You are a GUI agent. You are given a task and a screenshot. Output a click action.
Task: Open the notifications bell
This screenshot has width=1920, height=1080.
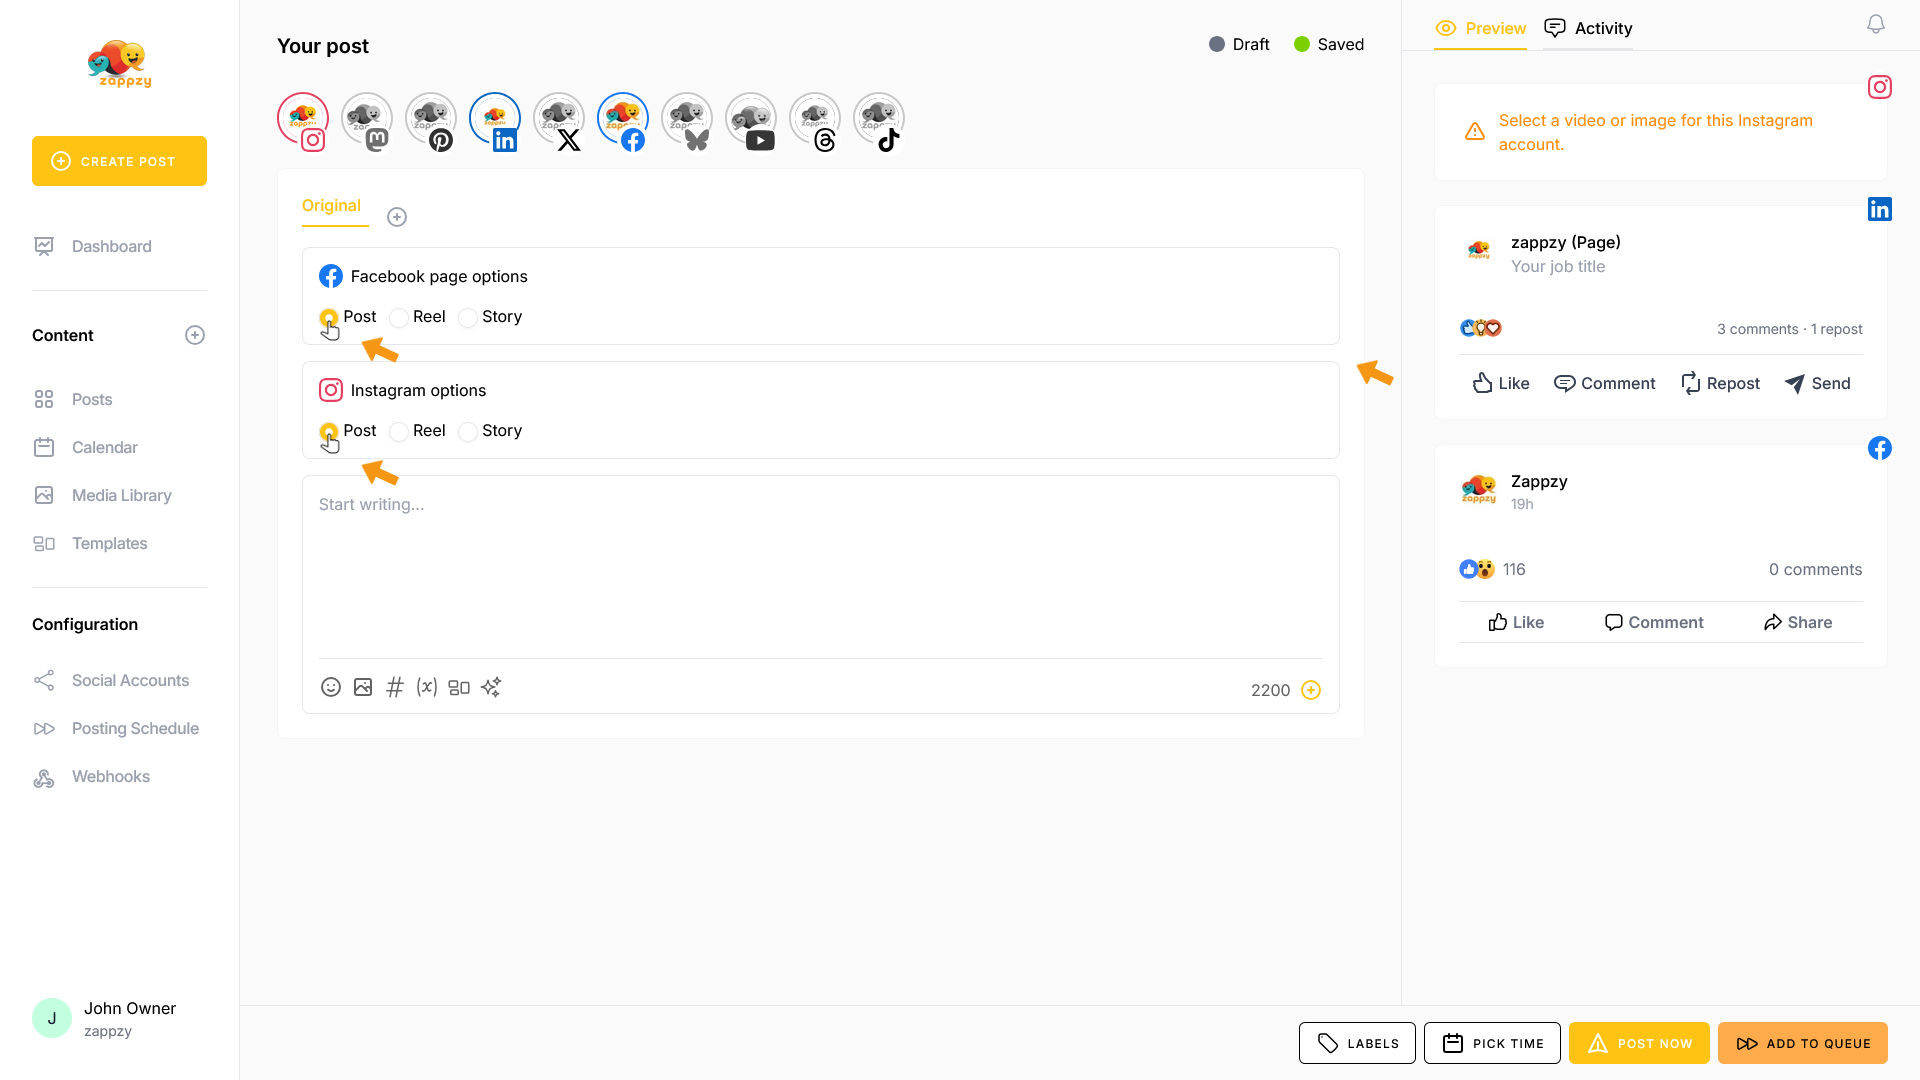(1876, 24)
